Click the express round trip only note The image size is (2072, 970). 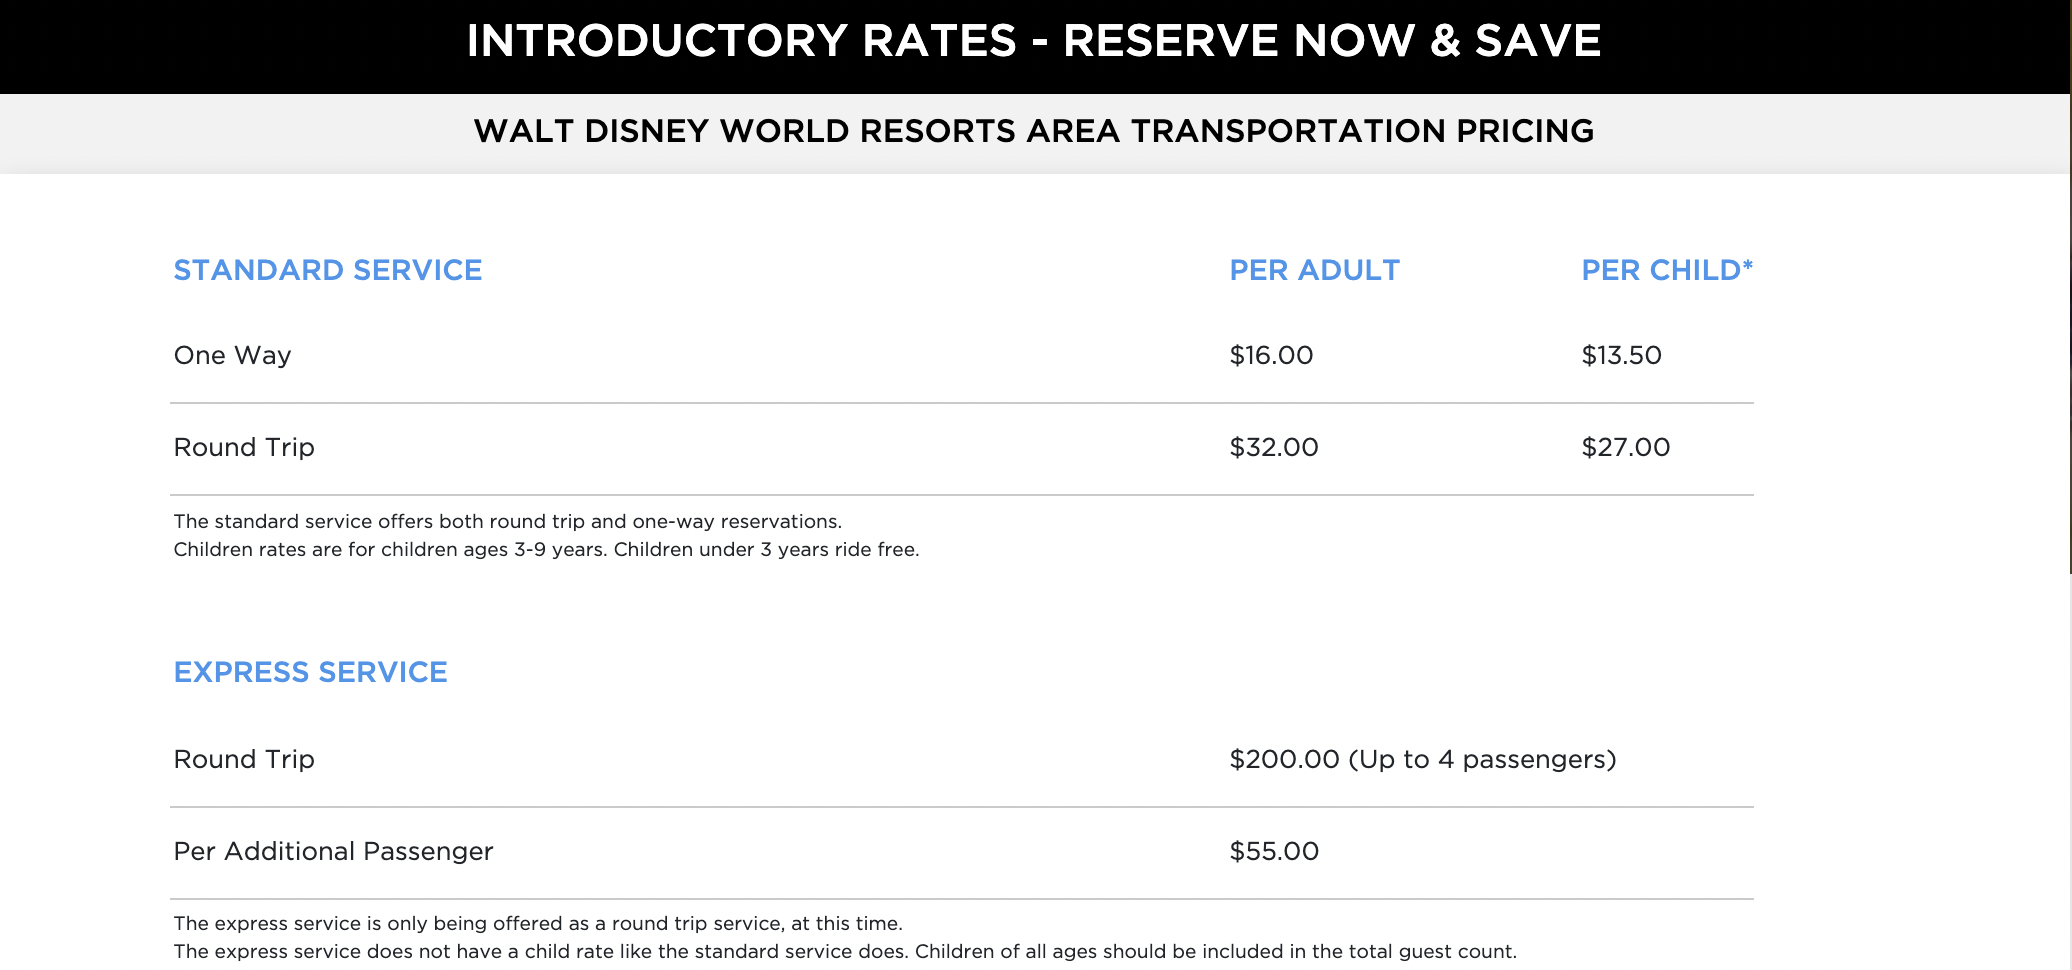point(538,923)
